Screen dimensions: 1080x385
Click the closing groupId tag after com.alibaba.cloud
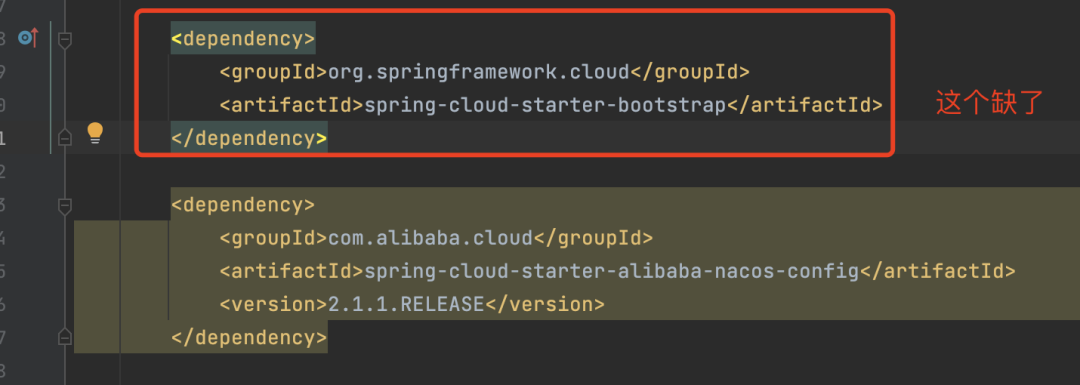tap(593, 238)
